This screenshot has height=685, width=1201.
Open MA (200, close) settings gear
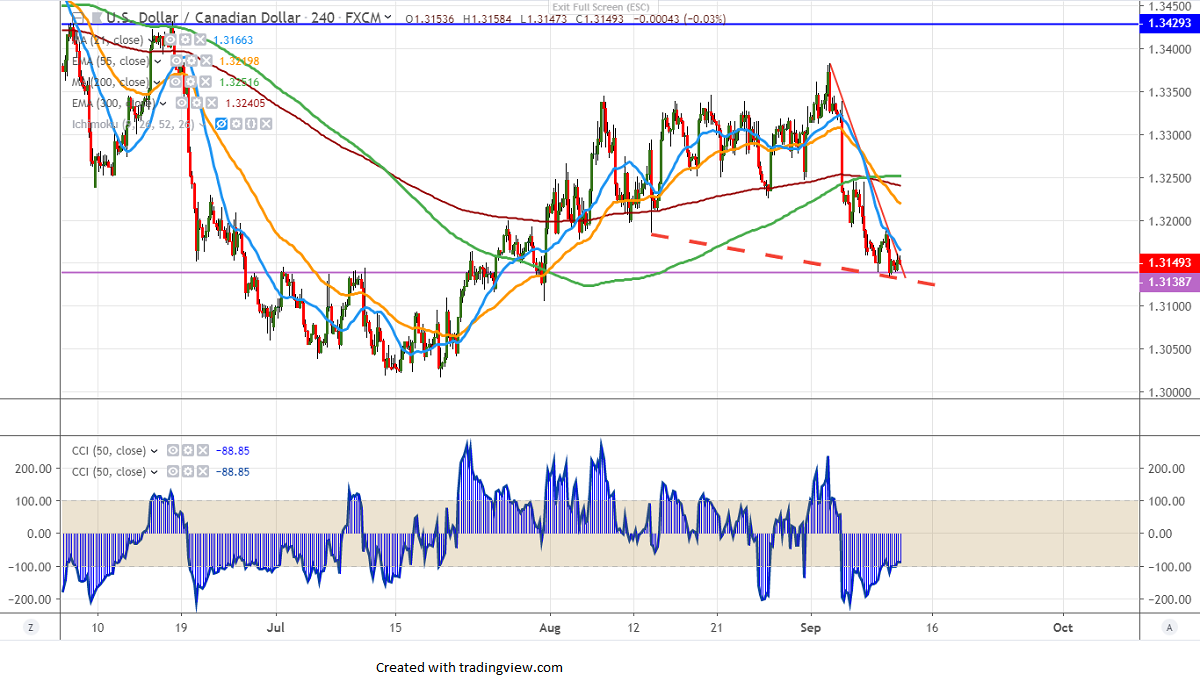click(x=190, y=82)
